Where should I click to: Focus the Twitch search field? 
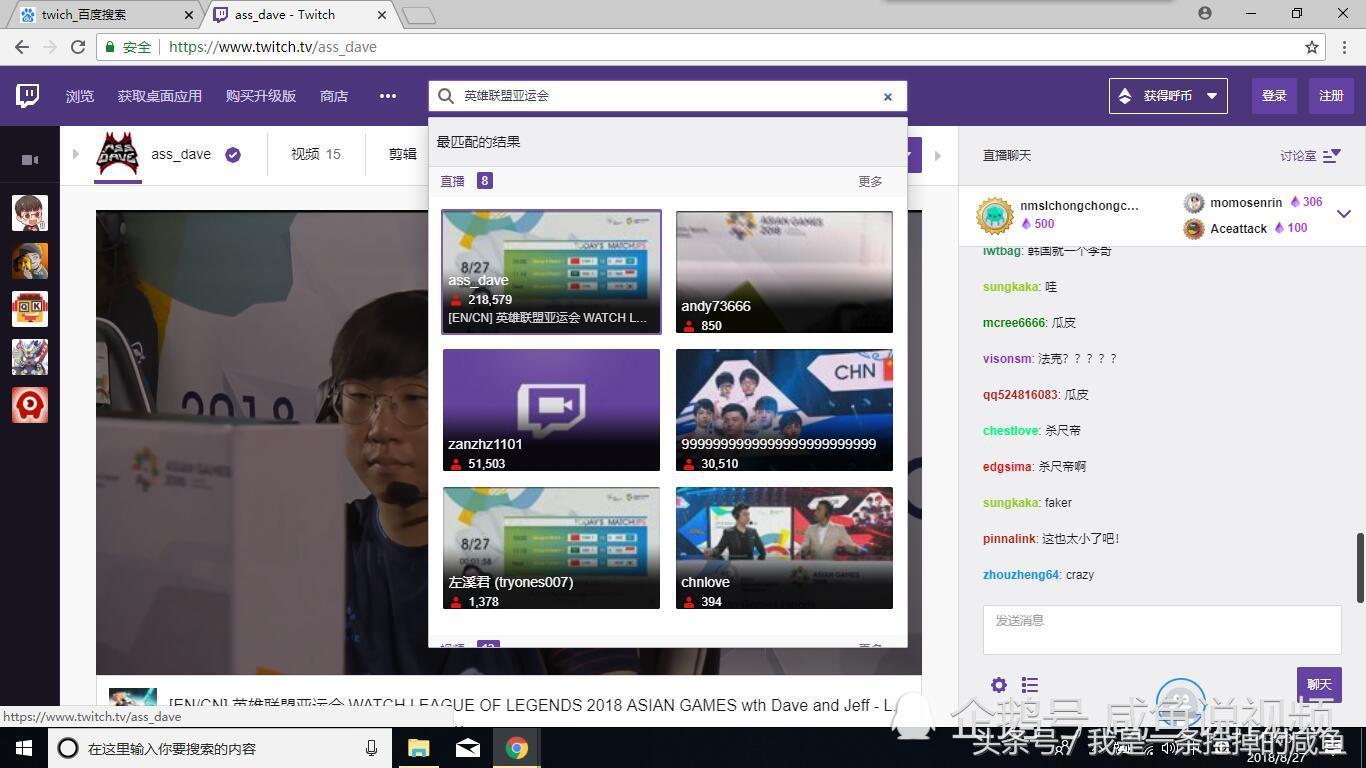668,96
